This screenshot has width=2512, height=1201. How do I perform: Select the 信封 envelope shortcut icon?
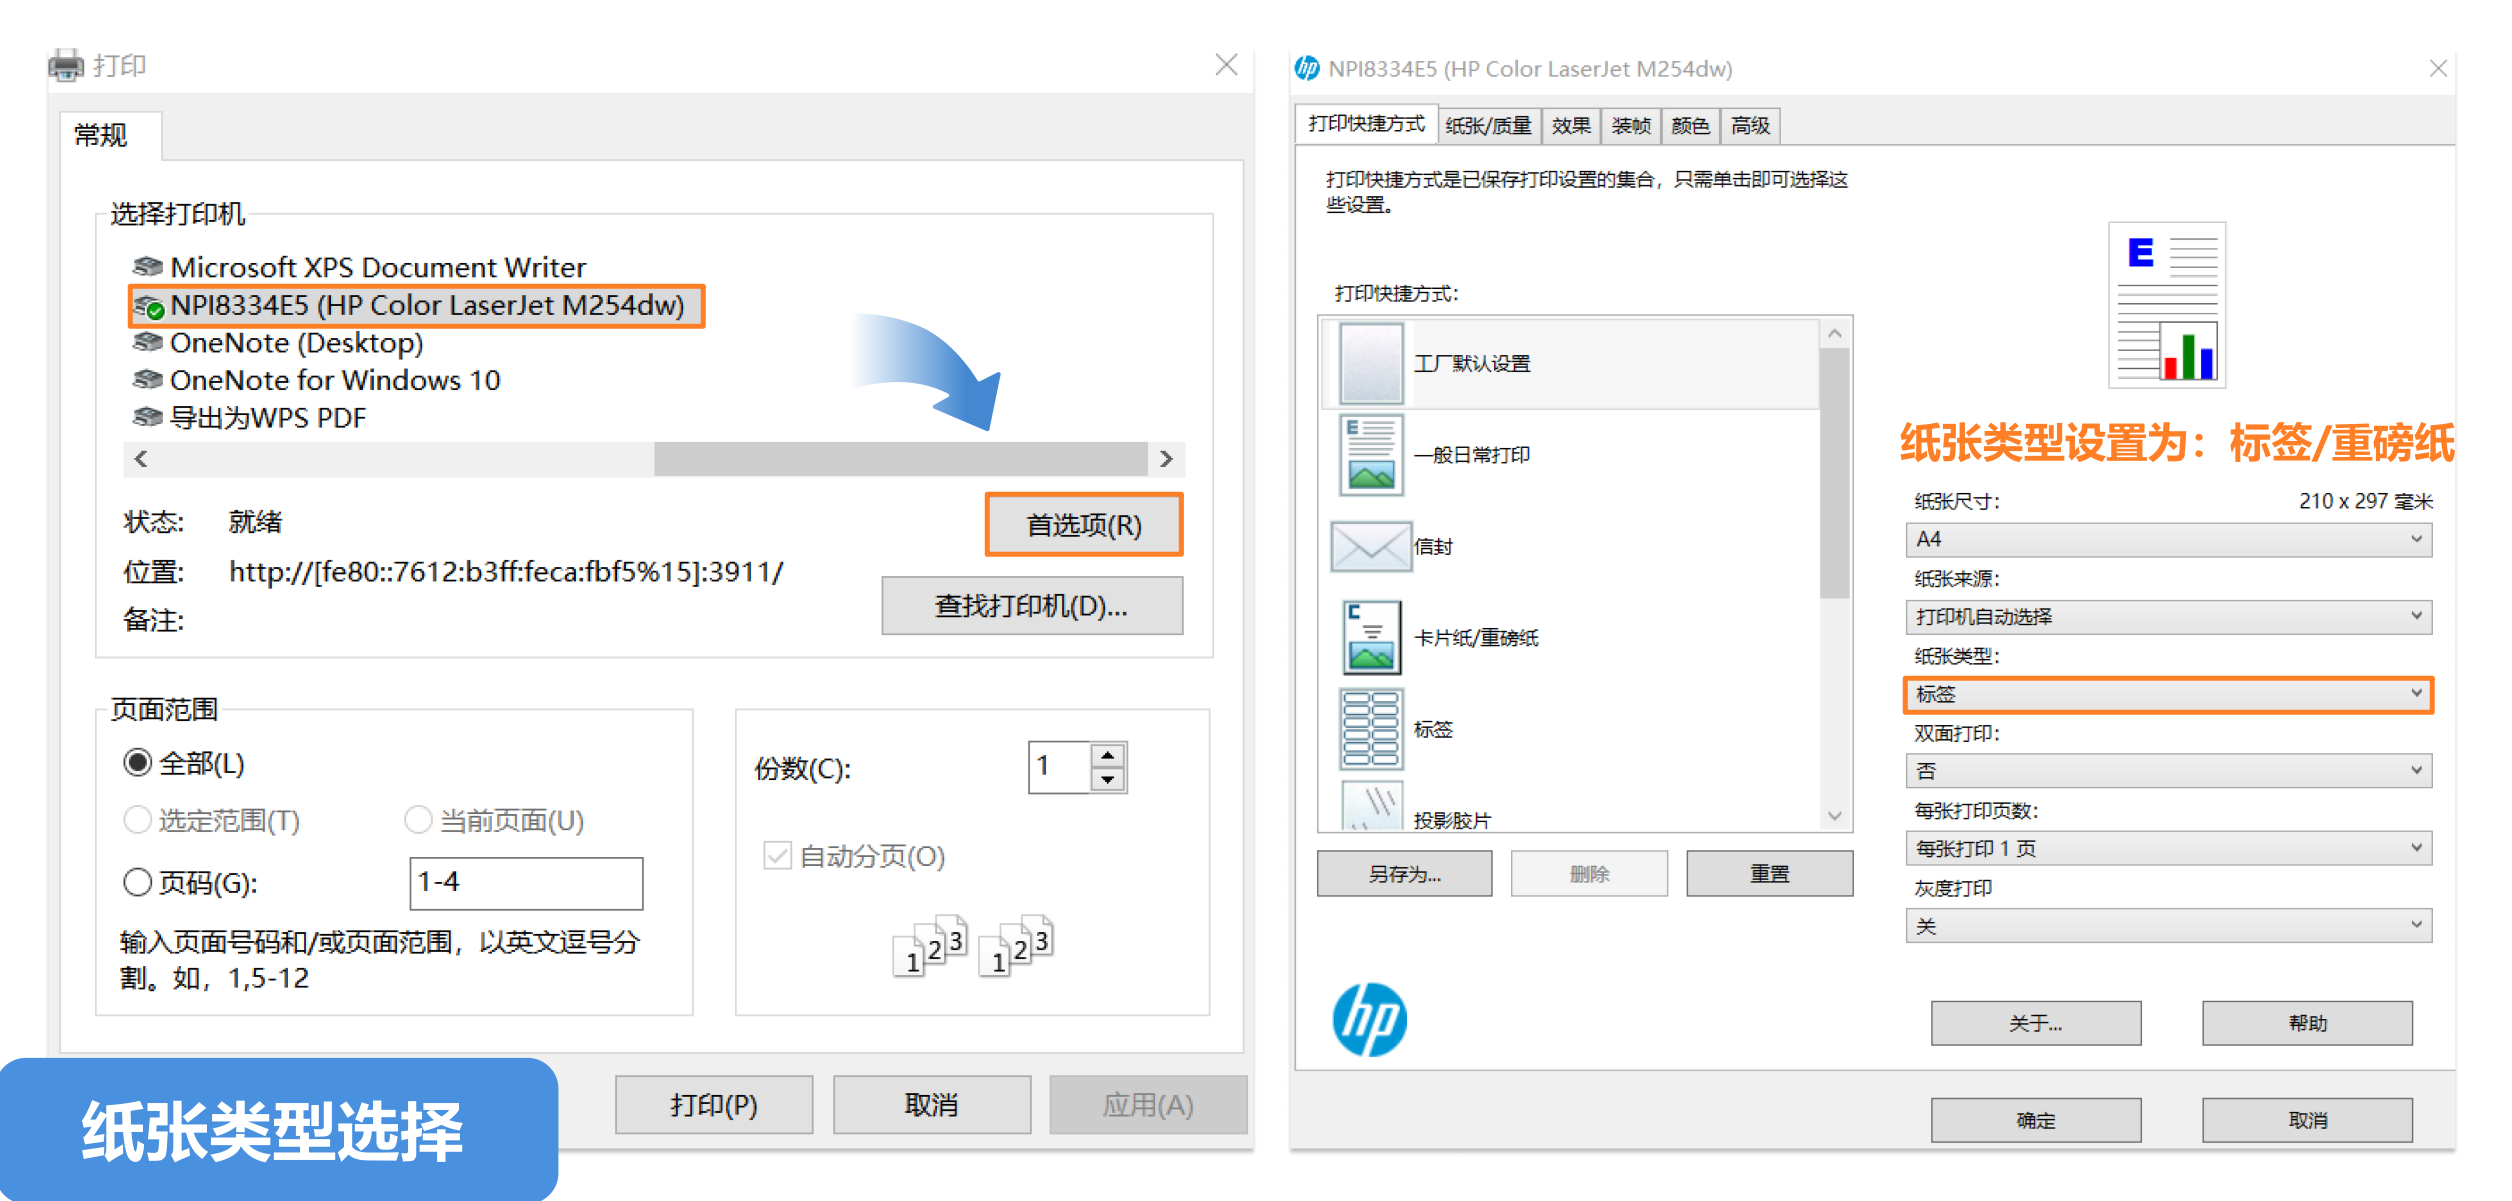(x=1371, y=546)
